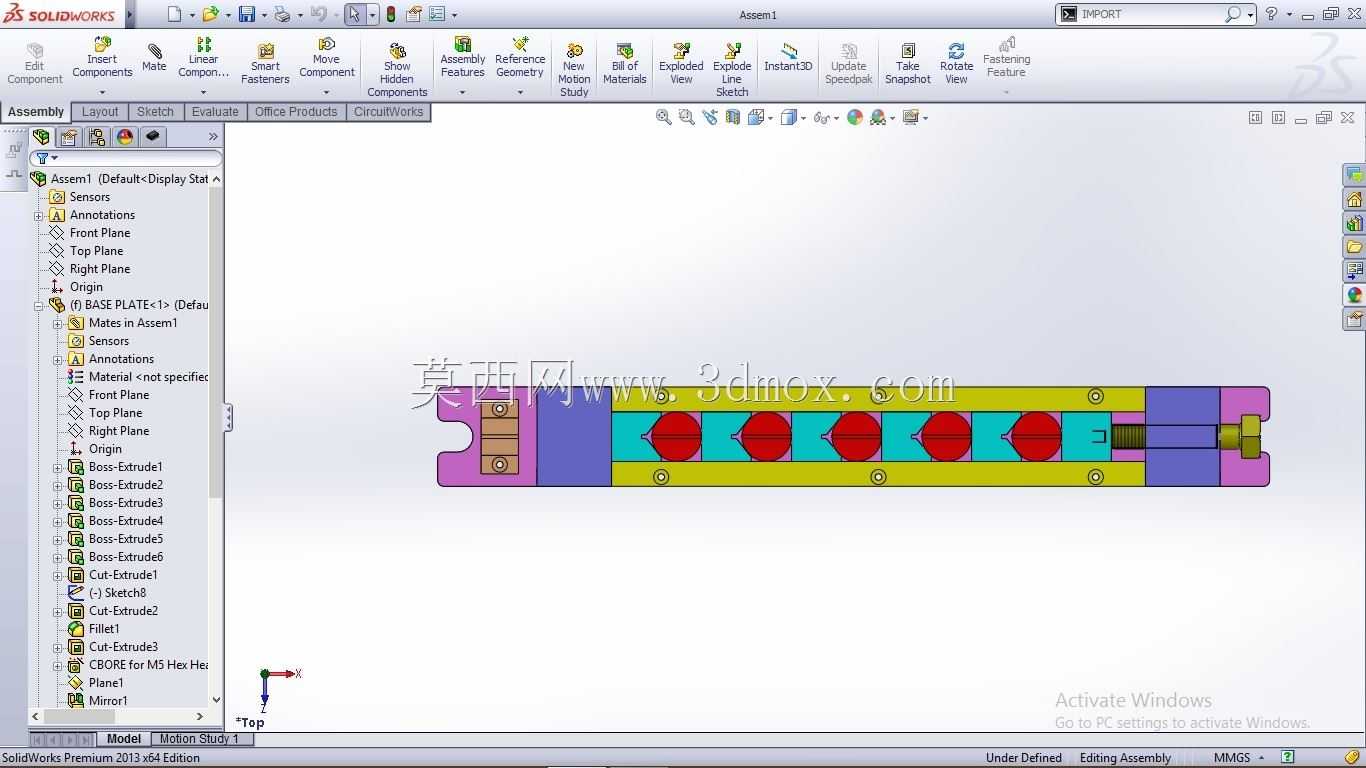This screenshot has height=768, width=1366.
Task: Click the feature tree vertical scrollbar down arrow
Action: point(216,700)
